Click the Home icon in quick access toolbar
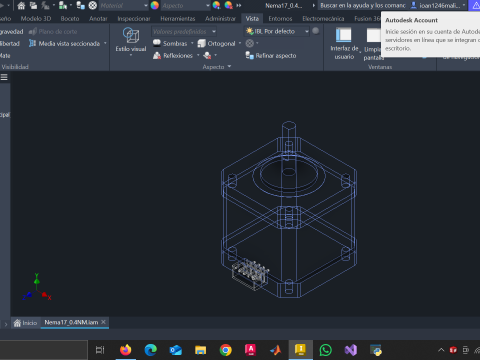The height and width of the screenshot is (360, 480). (x=21, y=5)
